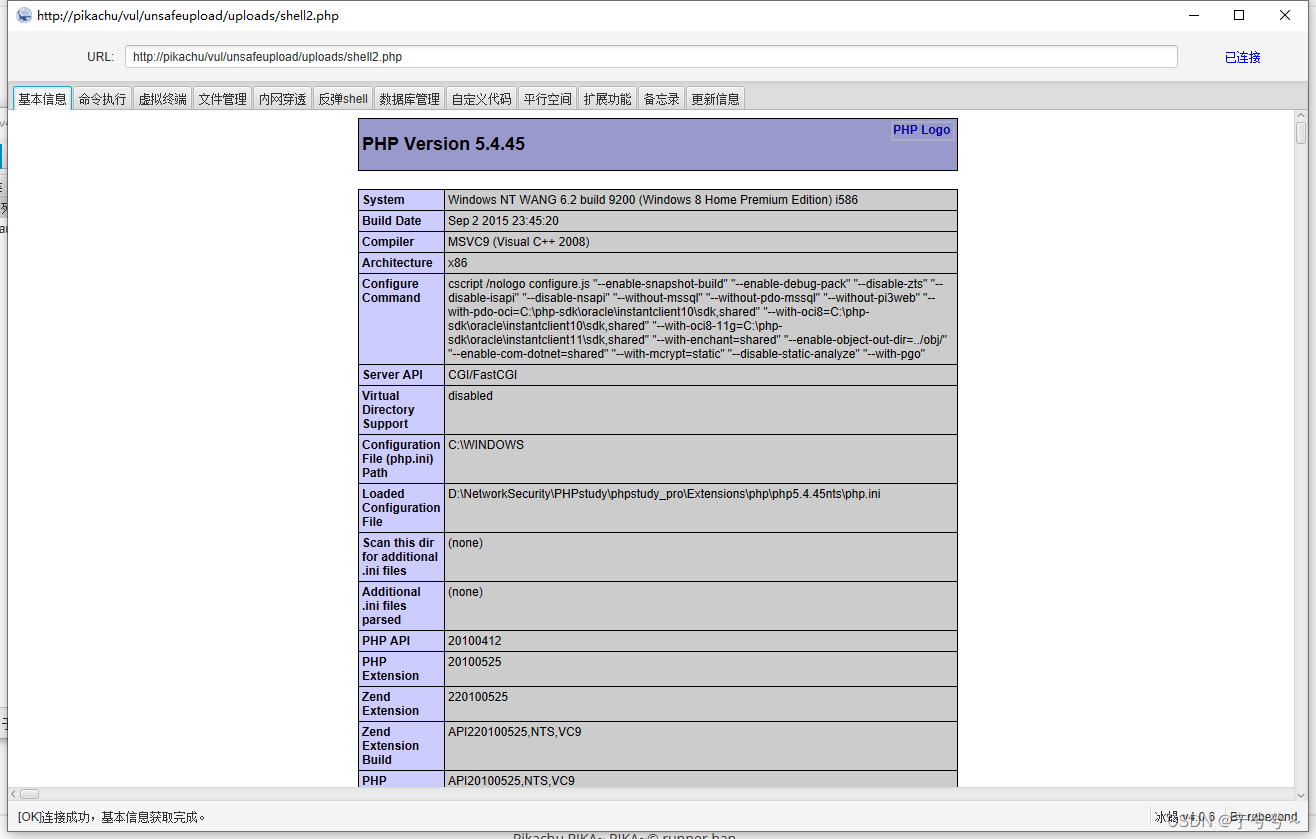Click the cscript configure command text

tap(698, 319)
